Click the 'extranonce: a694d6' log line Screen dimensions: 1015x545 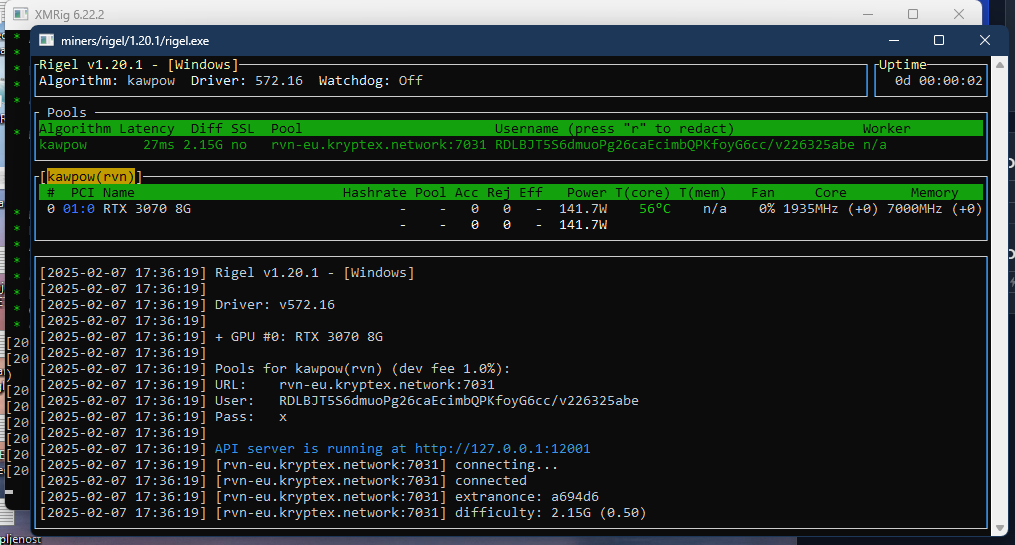pyautogui.click(x=407, y=497)
